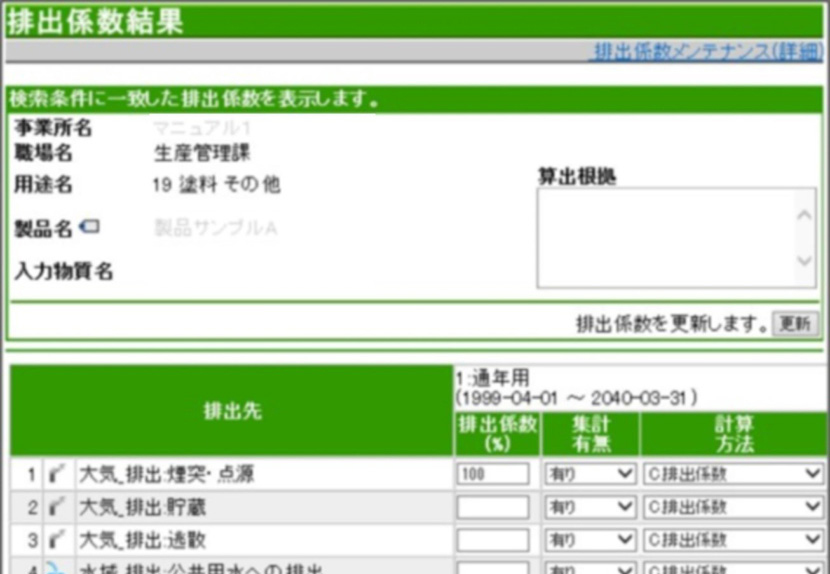Open the 排出係数メンテナンス(詳細) link
The image size is (830, 574).
(x=708, y=52)
